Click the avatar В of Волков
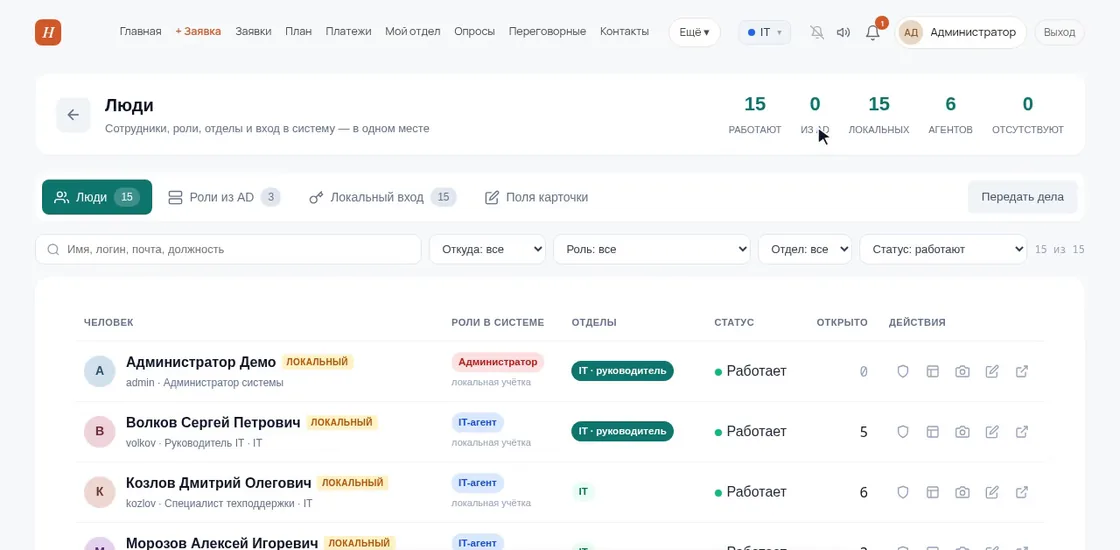 point(99,432)
